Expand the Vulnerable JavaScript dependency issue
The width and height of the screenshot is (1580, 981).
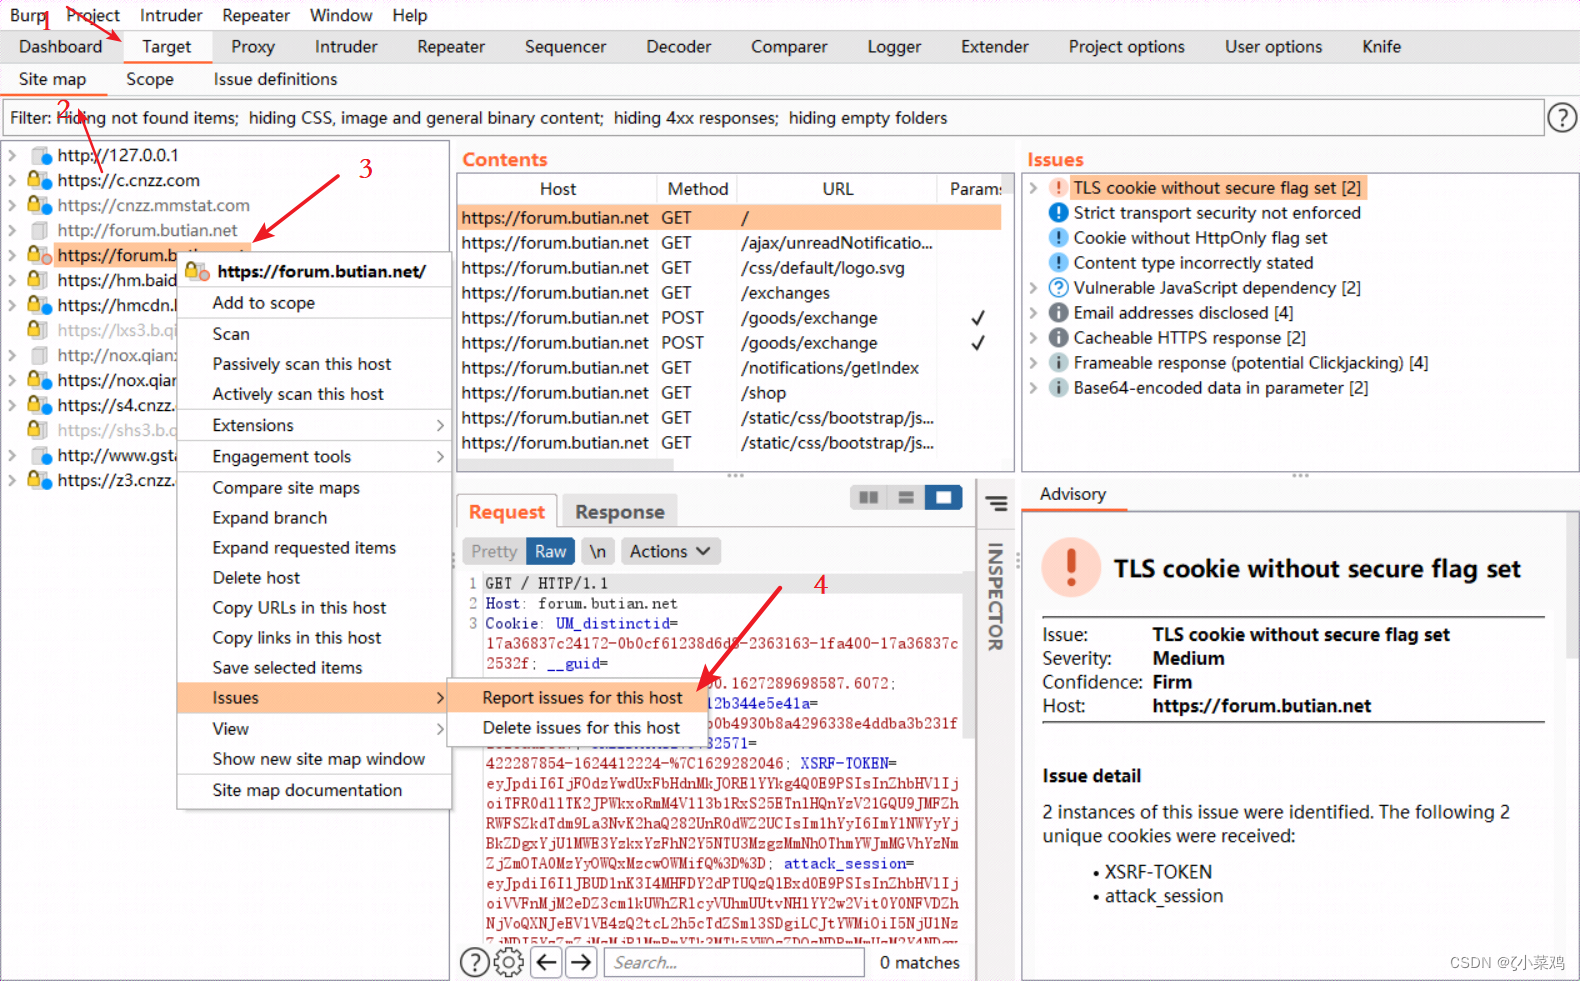1033,287
